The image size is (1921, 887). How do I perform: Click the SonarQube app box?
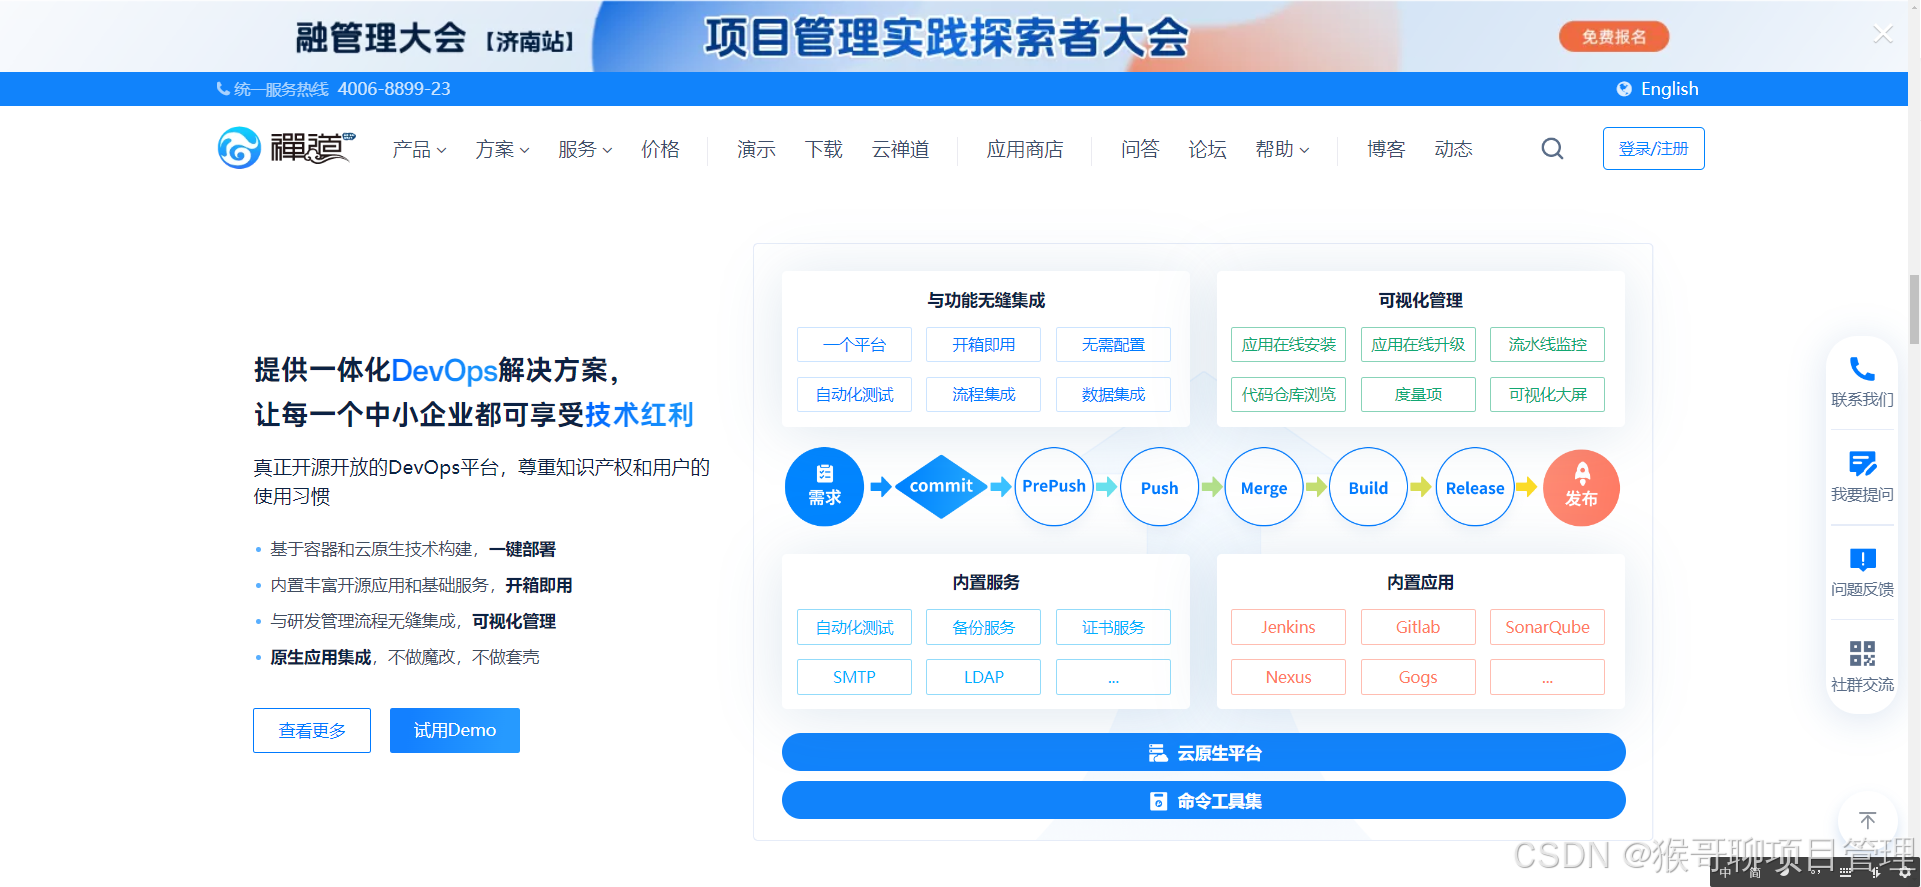(x=1547, y=627)
